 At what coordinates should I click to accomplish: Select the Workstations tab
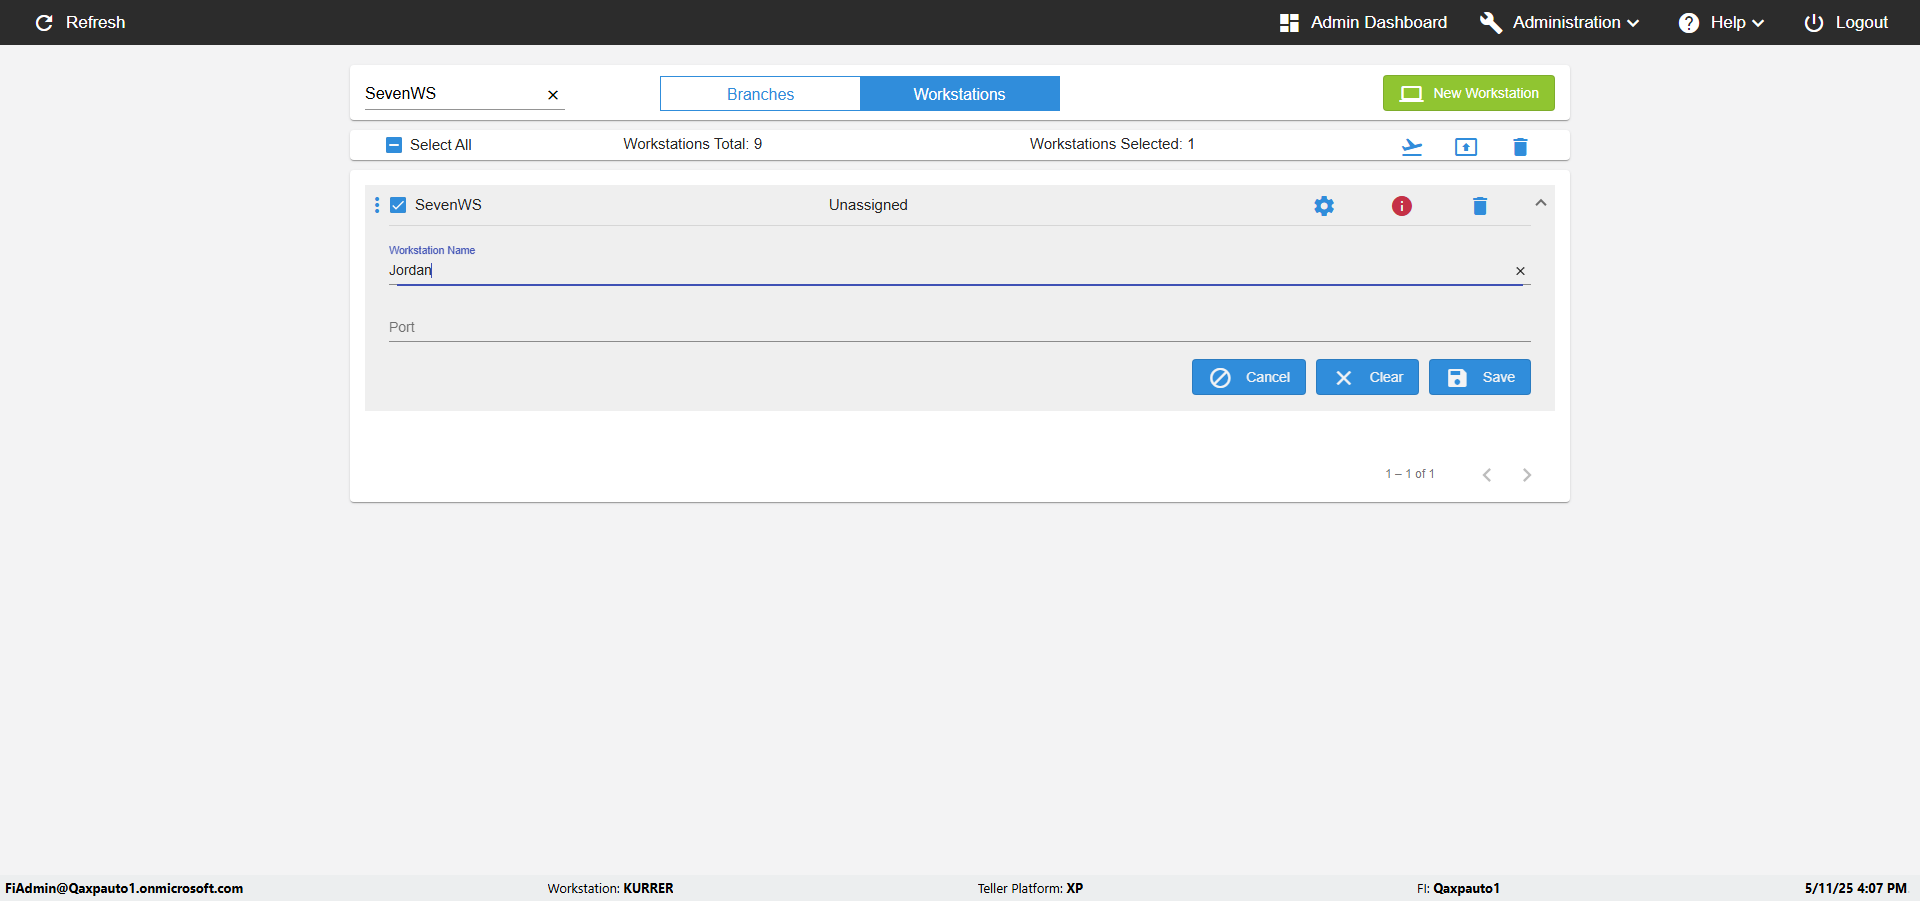(x=959, y=94)
